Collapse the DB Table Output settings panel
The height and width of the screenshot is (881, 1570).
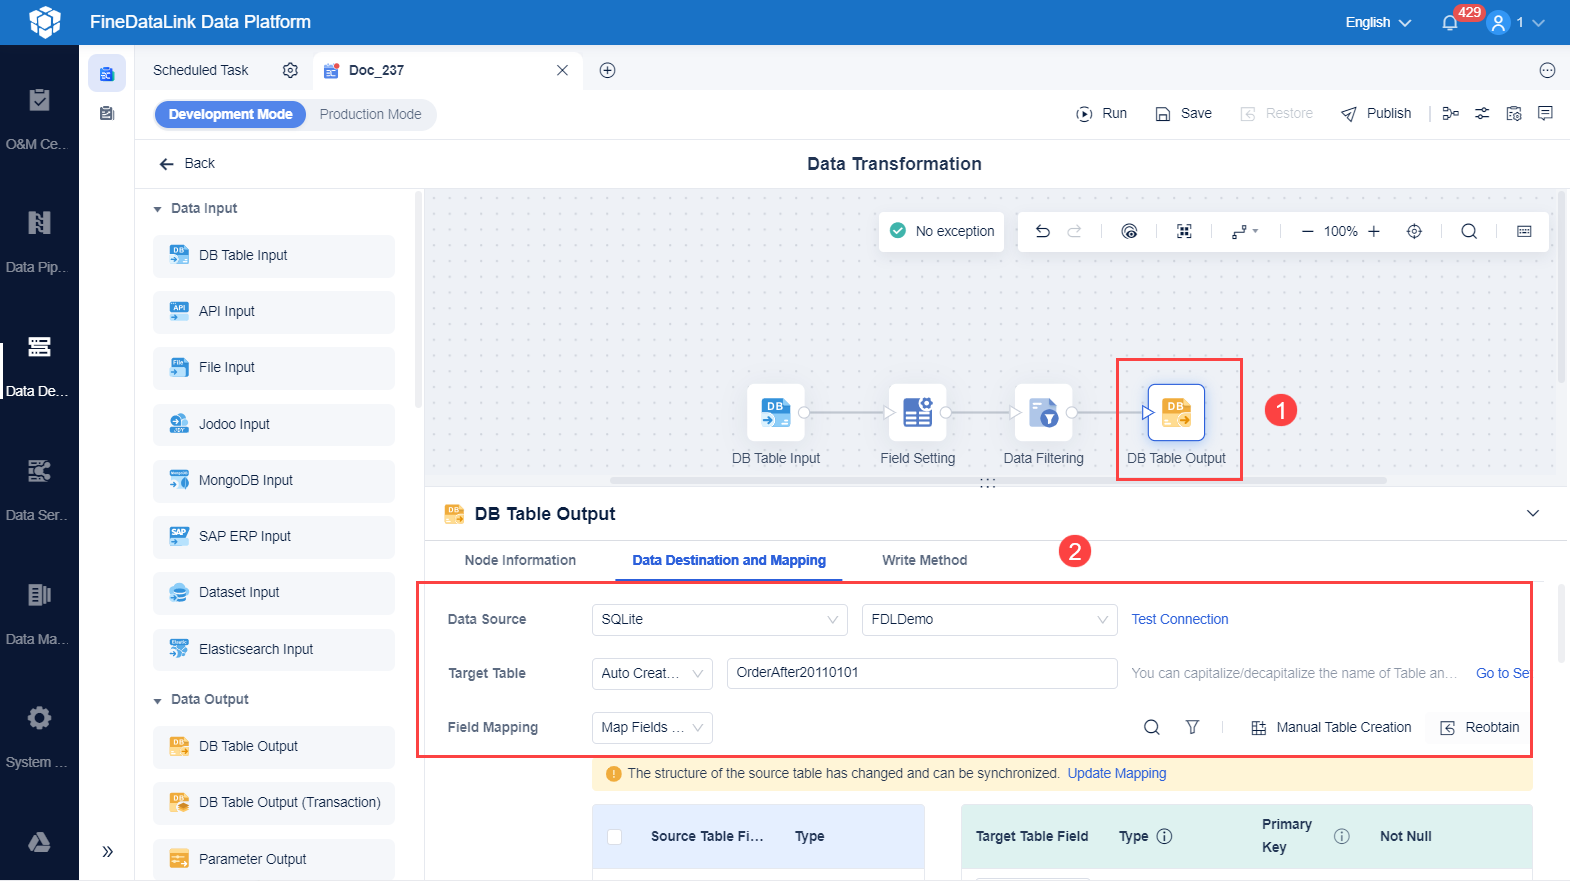[1533, 513]
